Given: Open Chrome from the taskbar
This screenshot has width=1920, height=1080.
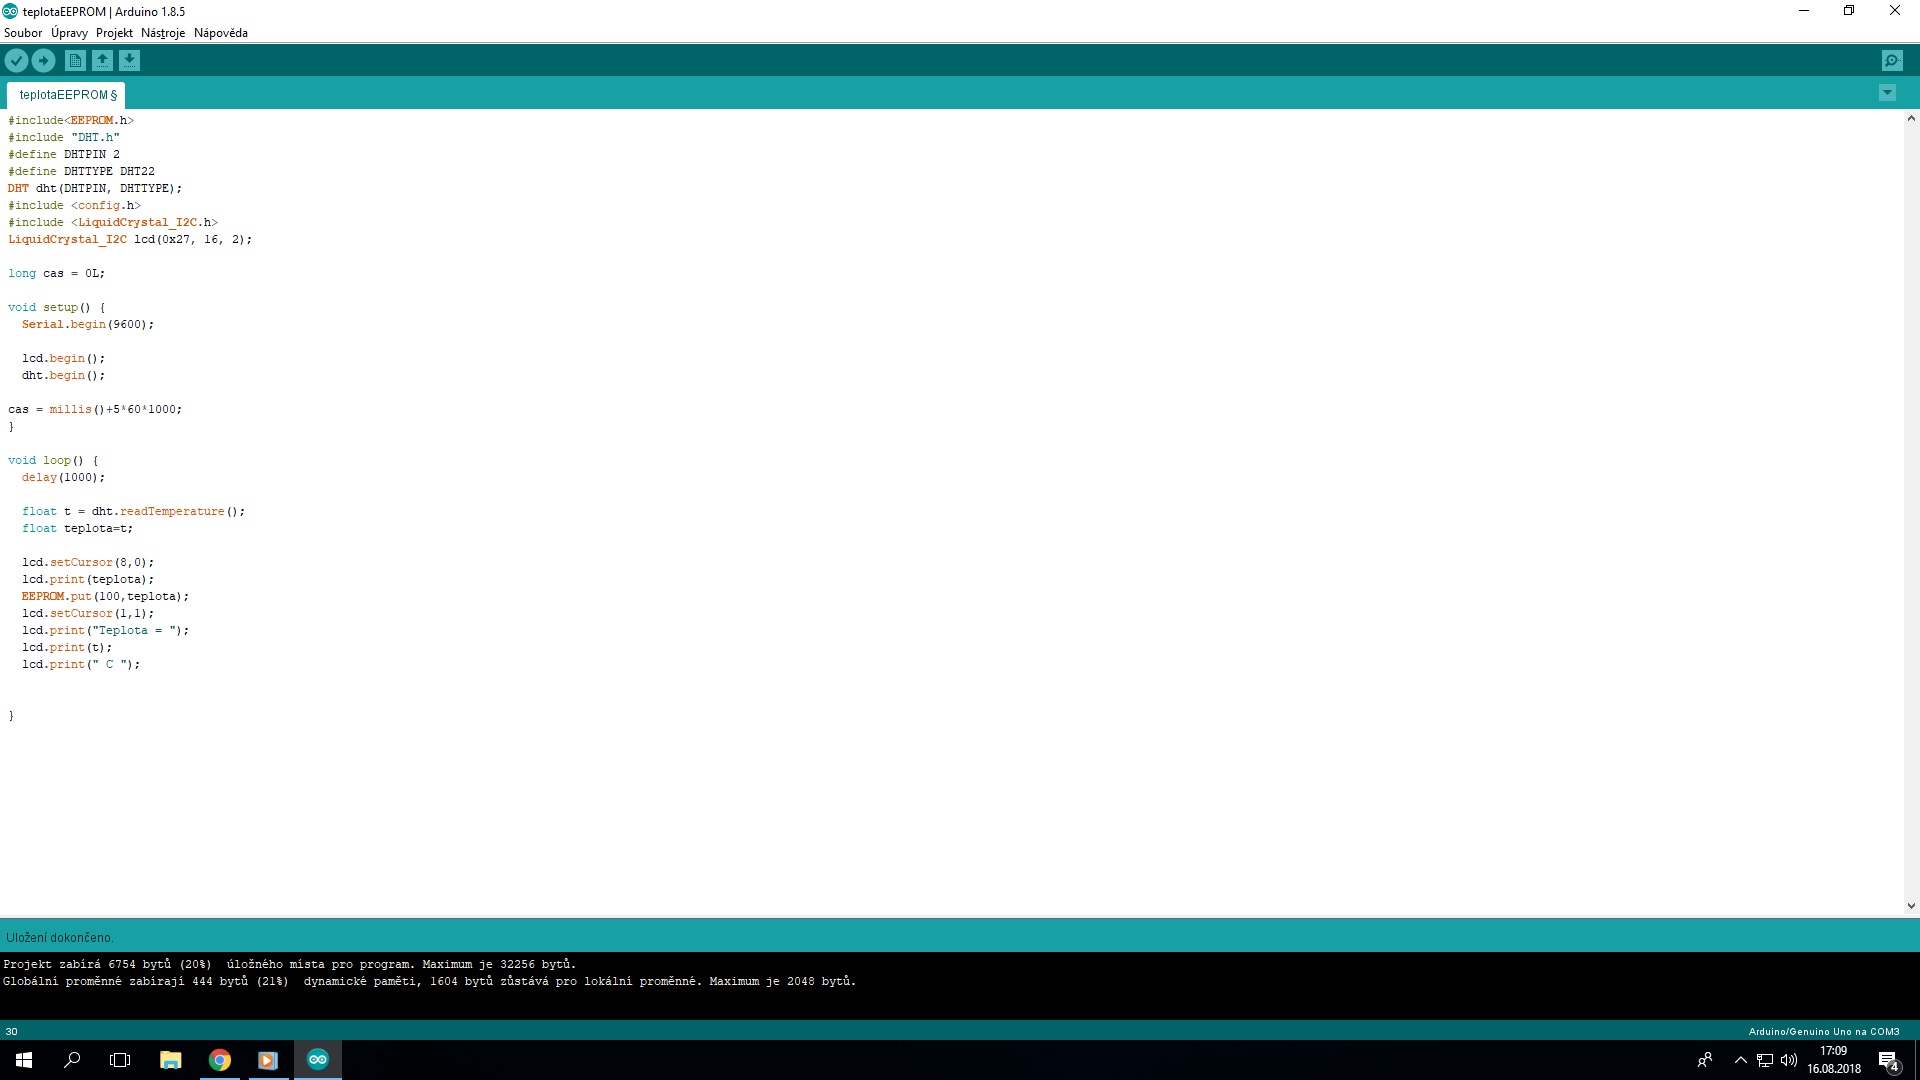Looking at the screenshot, I should point(220,1060).
